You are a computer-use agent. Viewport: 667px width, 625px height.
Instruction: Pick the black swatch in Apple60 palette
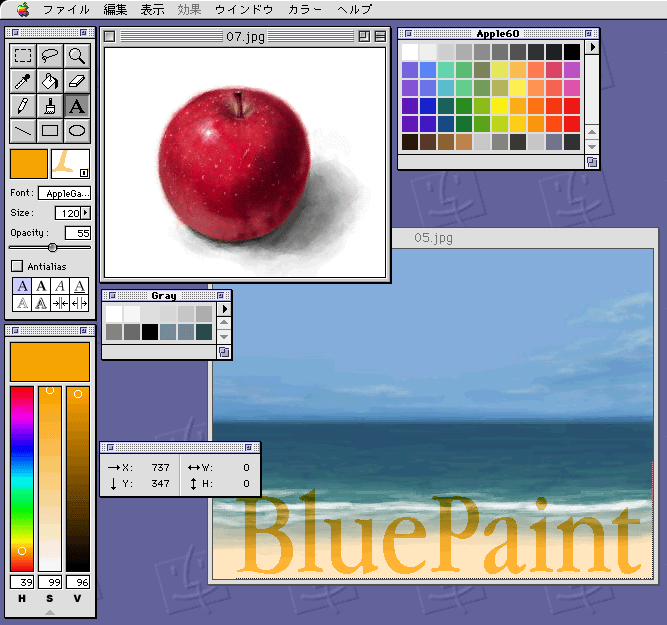coord(572,52)
